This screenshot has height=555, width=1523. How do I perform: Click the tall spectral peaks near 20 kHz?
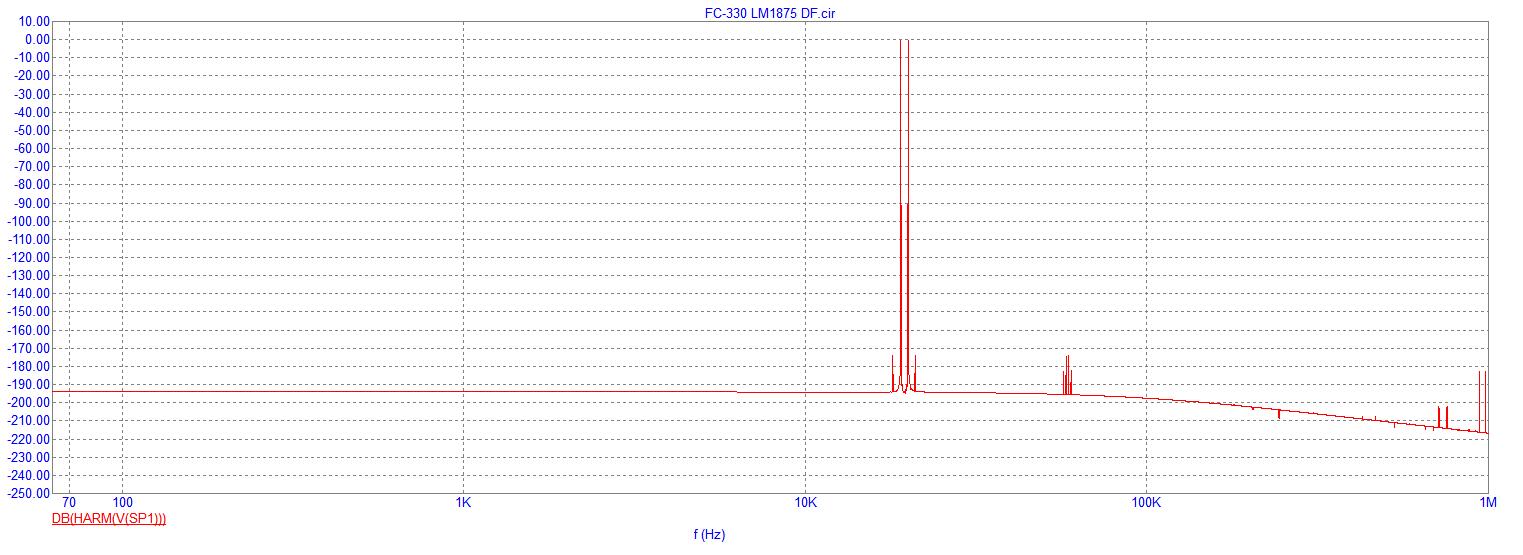904,215
